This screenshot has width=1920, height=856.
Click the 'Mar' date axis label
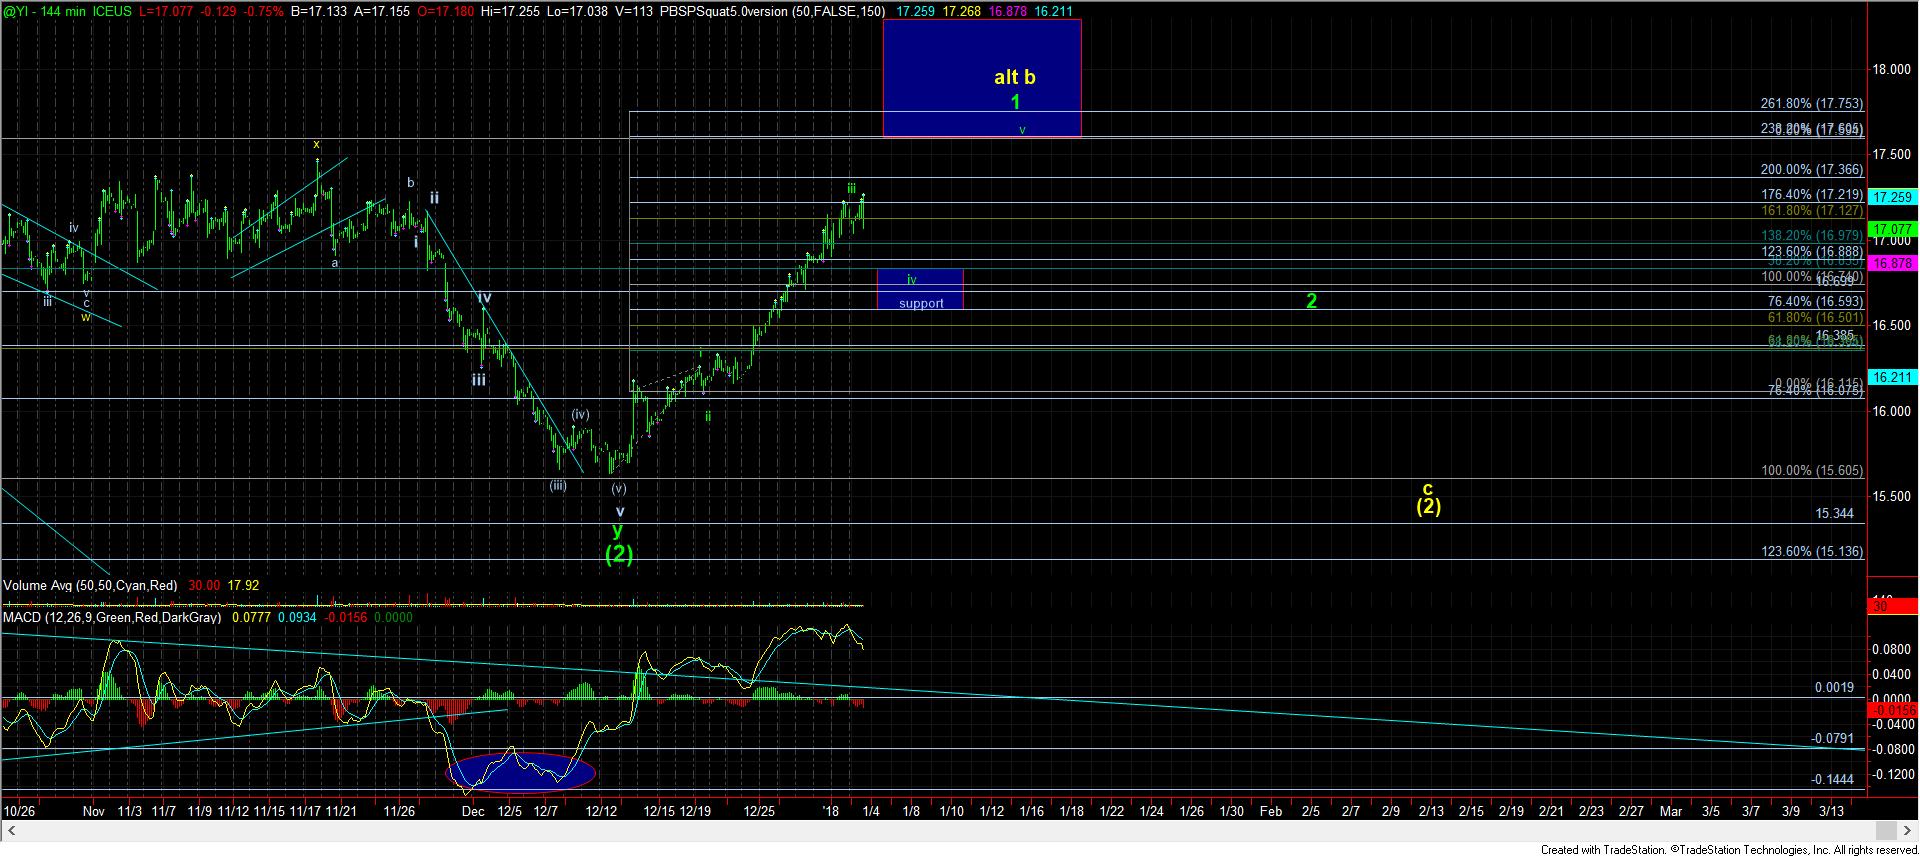tap(1671, 811)
